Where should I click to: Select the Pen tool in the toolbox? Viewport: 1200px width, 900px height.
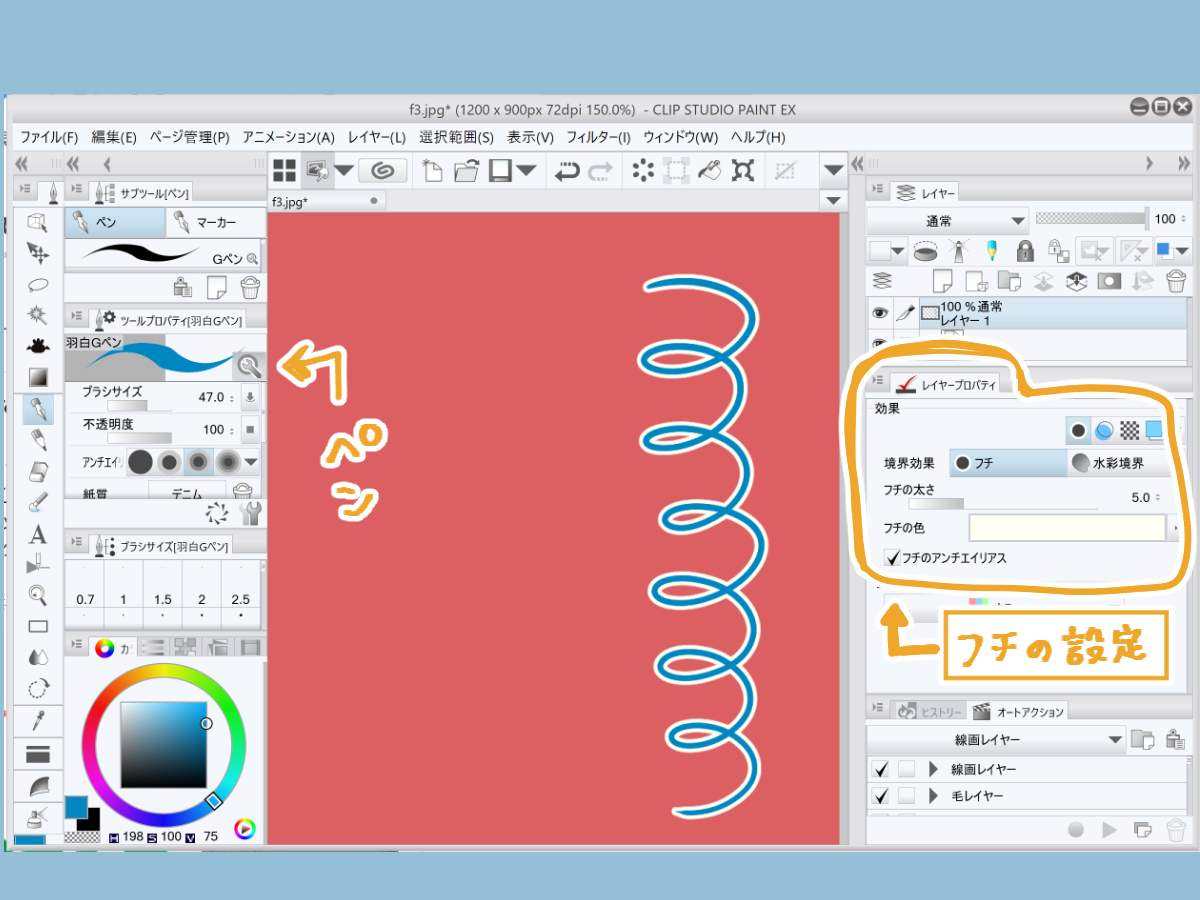click(38, 409)
